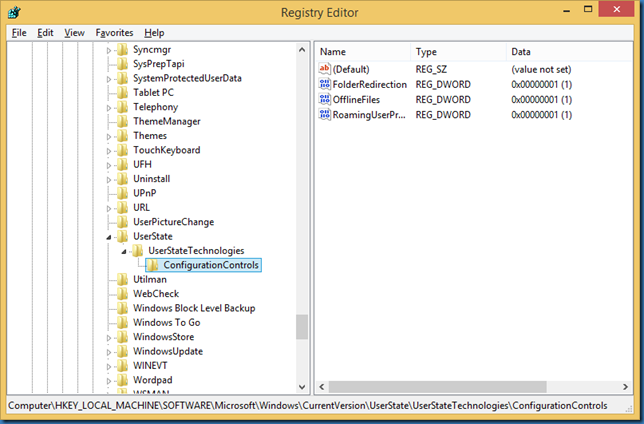Click the Utilman folder icon
The width and height of the screenshot is (644, 424).
pos(122,280)
